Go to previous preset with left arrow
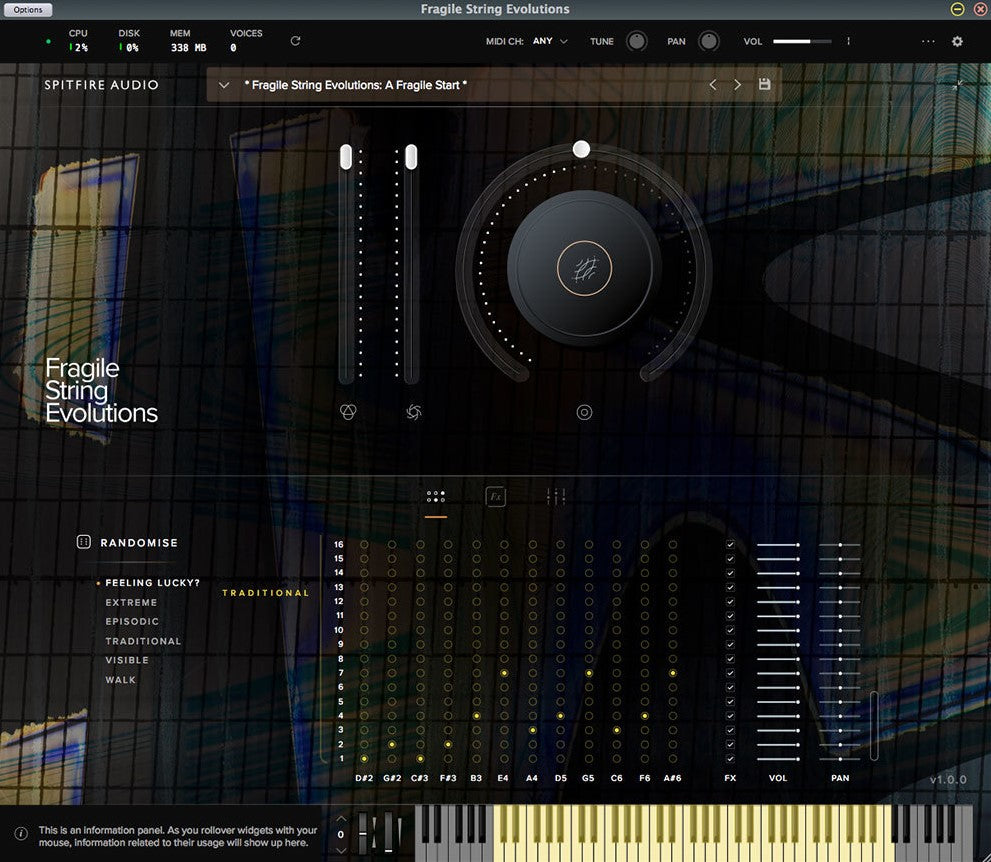Screen dimensions: 991x862 point(713,85)
